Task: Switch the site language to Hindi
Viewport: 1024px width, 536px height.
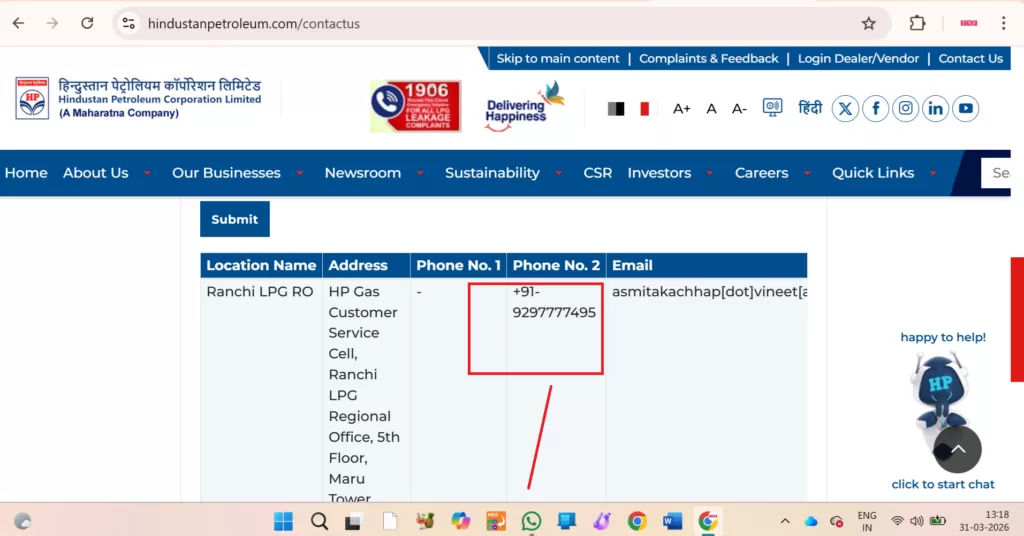Action: click(x=810, y=108)
